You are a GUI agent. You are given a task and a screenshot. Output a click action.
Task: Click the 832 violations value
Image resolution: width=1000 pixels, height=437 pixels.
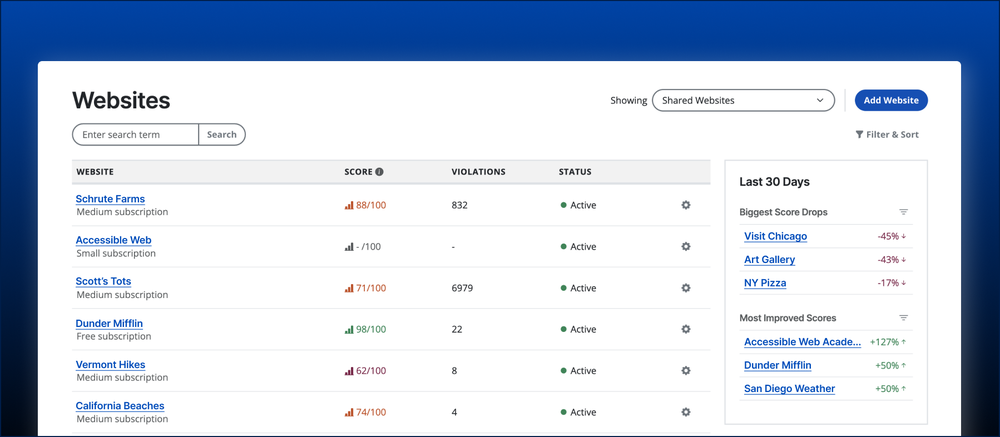point(459,205)
